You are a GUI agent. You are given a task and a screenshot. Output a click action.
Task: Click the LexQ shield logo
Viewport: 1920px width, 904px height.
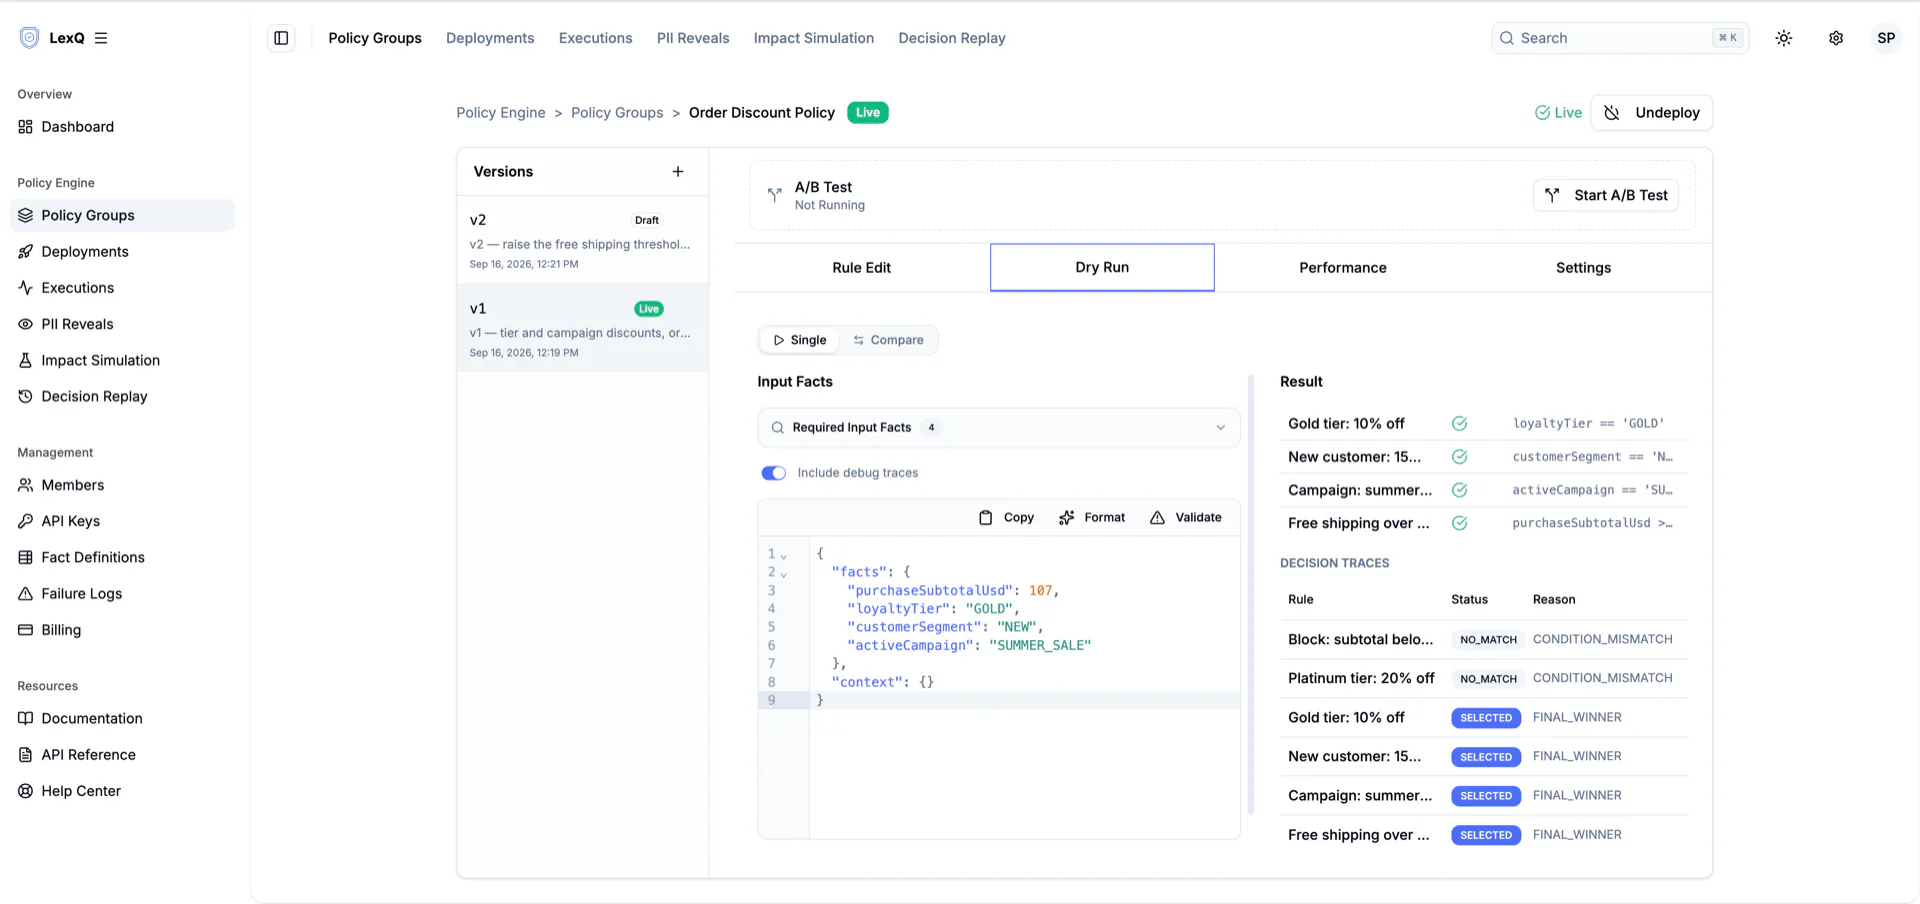point(29,38)
